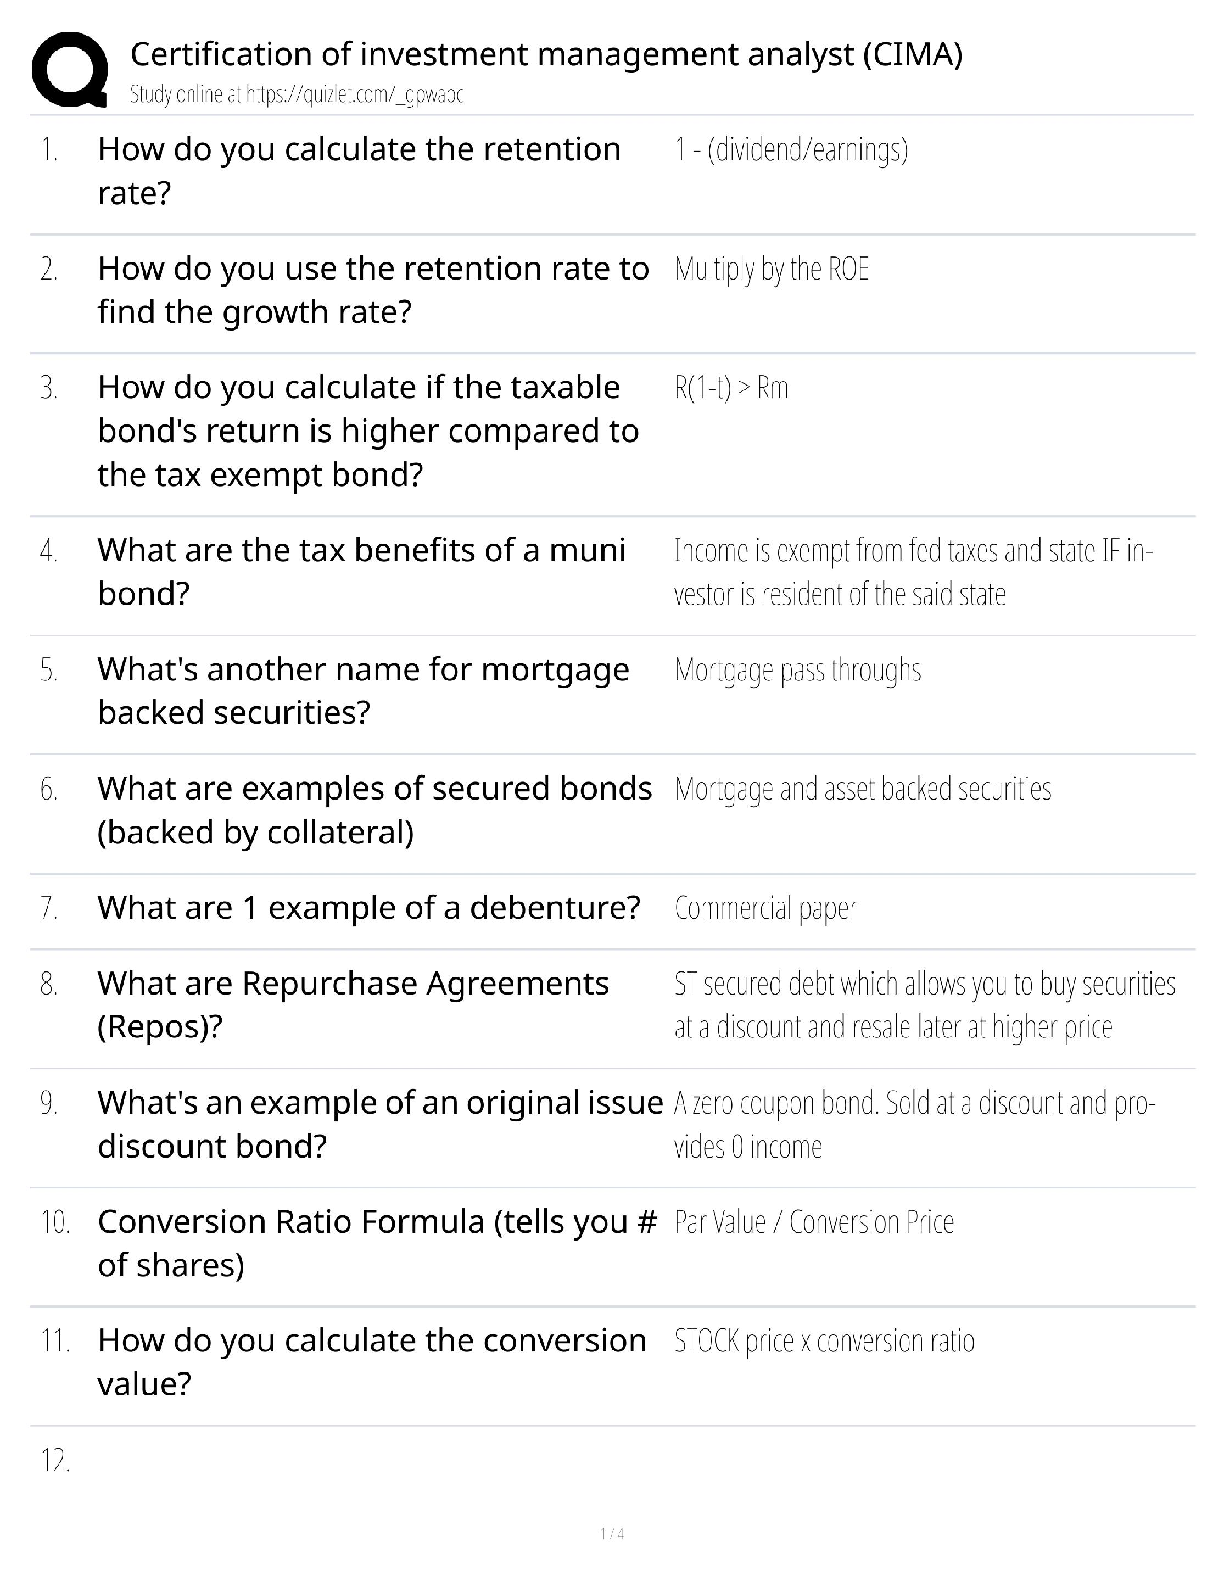This screenshot has height=1584, width=1224.
Task: Click the "1 / 4" page indicator
Action: point(612,1534)
